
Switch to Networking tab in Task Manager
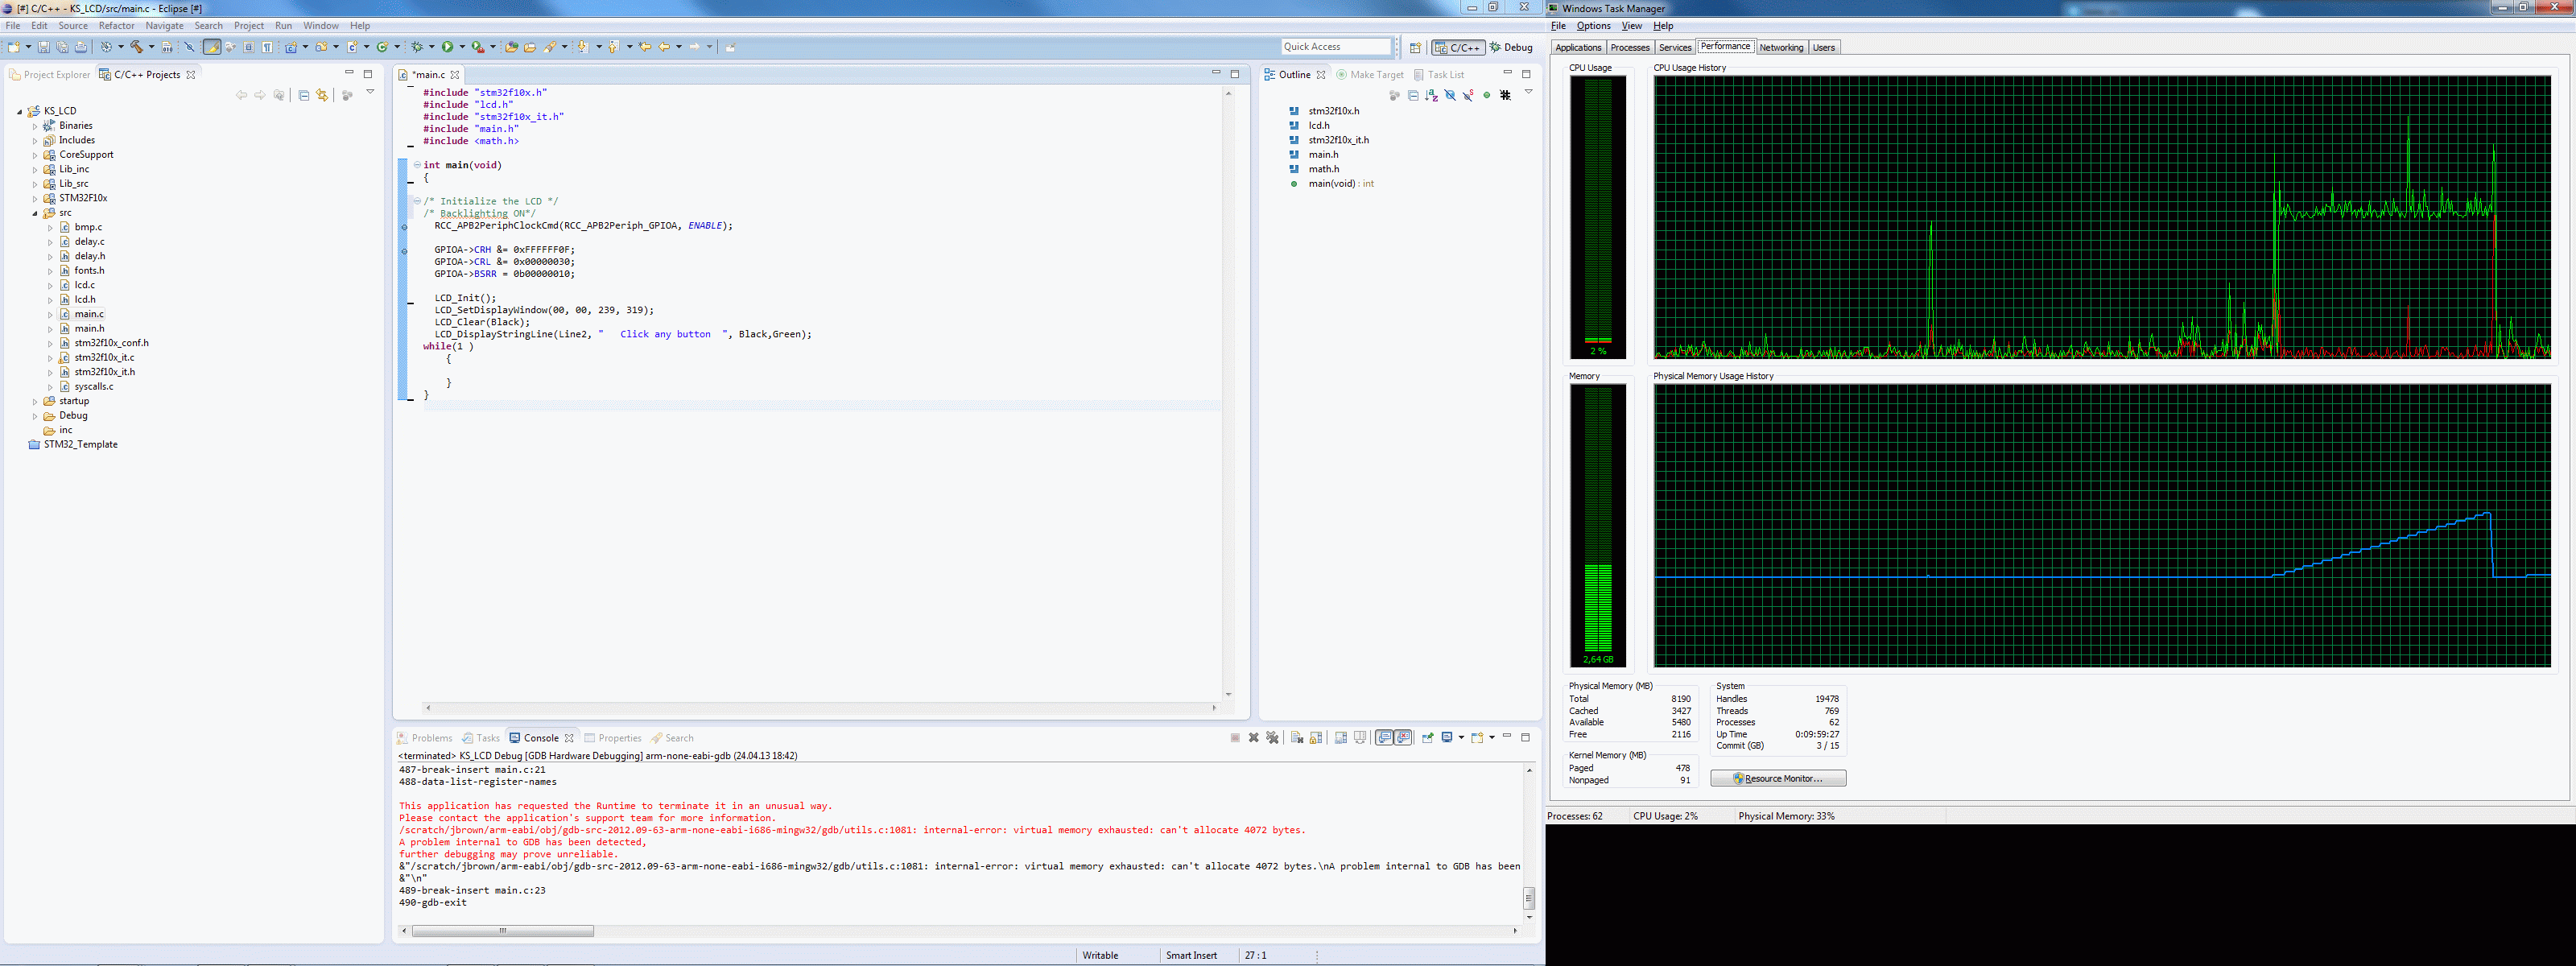pos(1781,48)
